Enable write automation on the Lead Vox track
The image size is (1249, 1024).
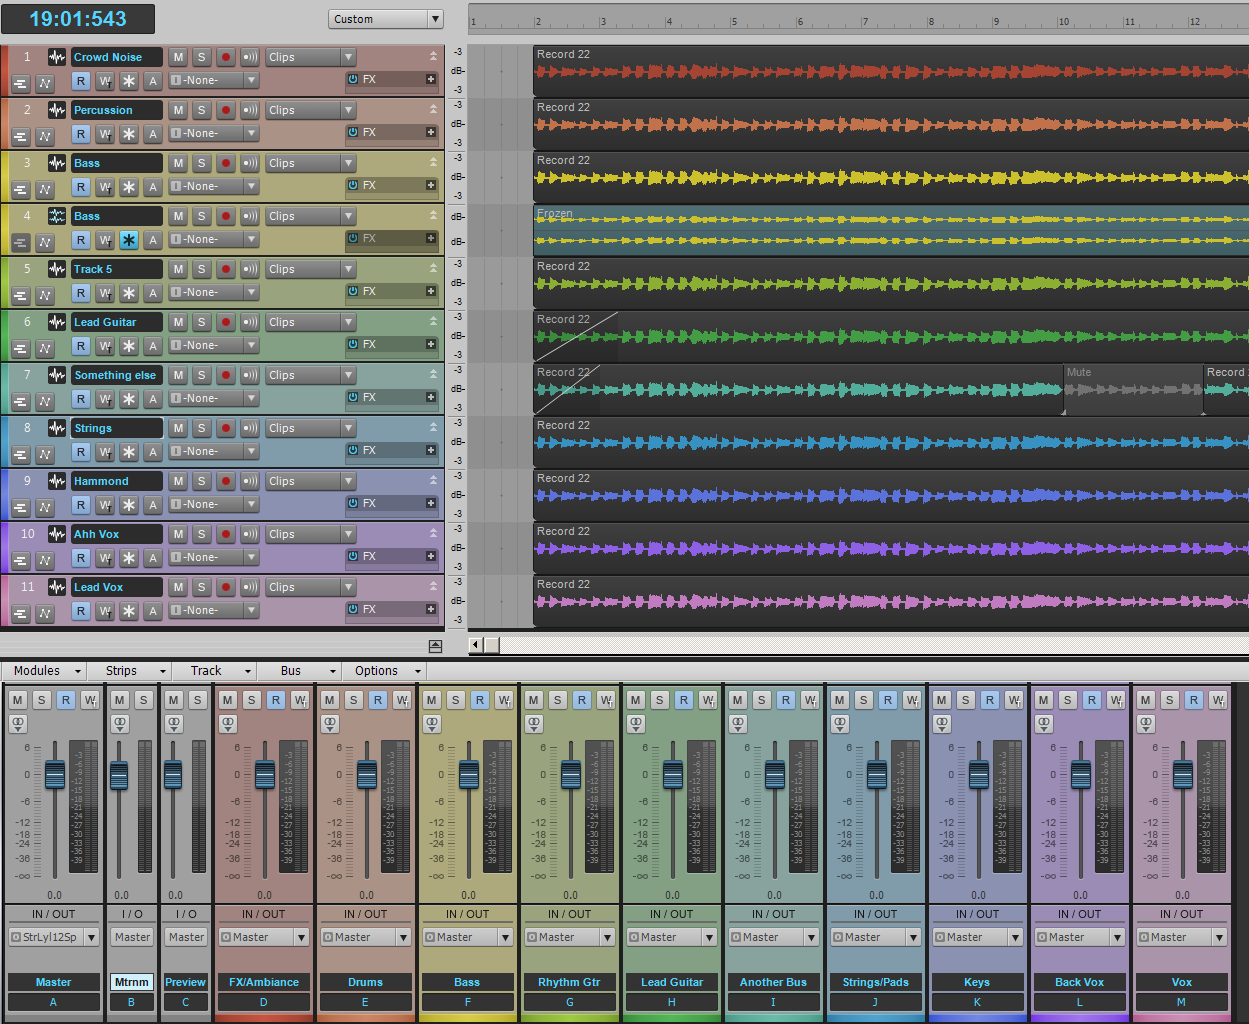coord(105,611)
